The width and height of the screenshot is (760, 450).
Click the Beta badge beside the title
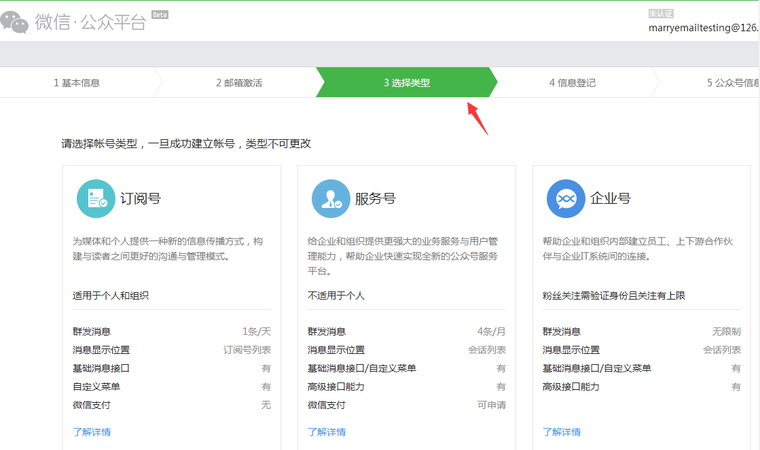160,15
